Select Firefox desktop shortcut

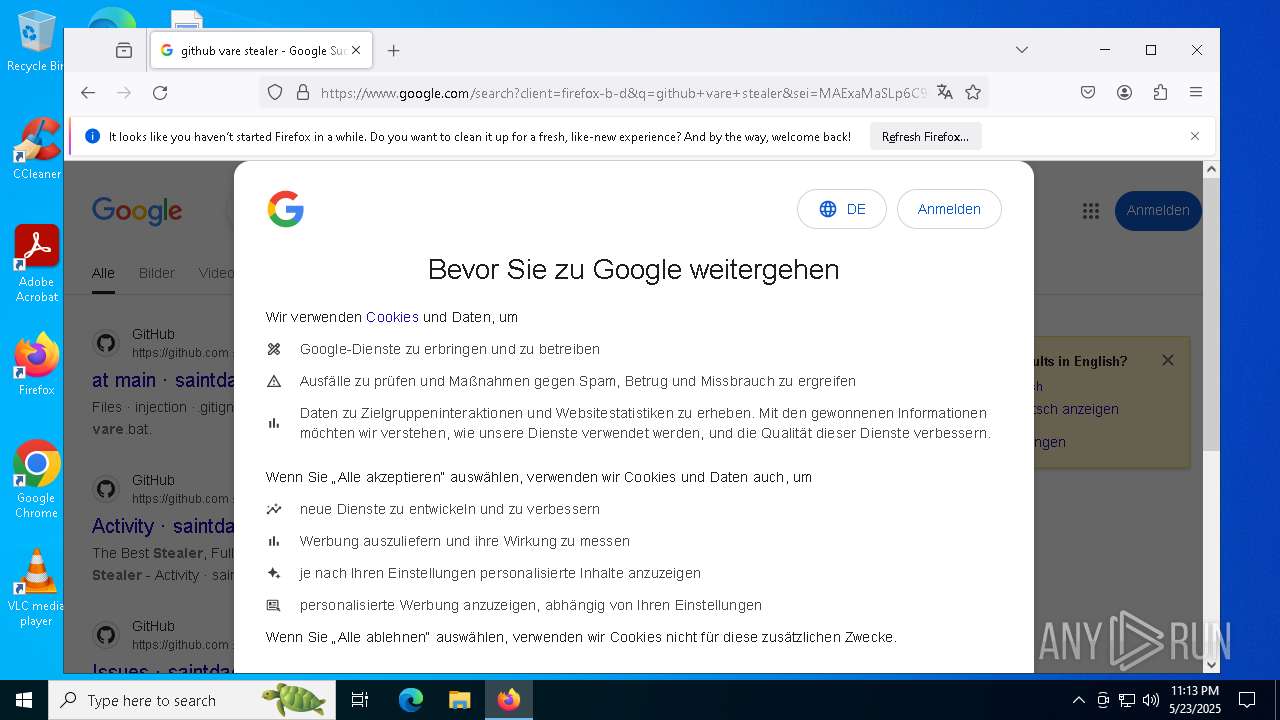coord(36,364)
